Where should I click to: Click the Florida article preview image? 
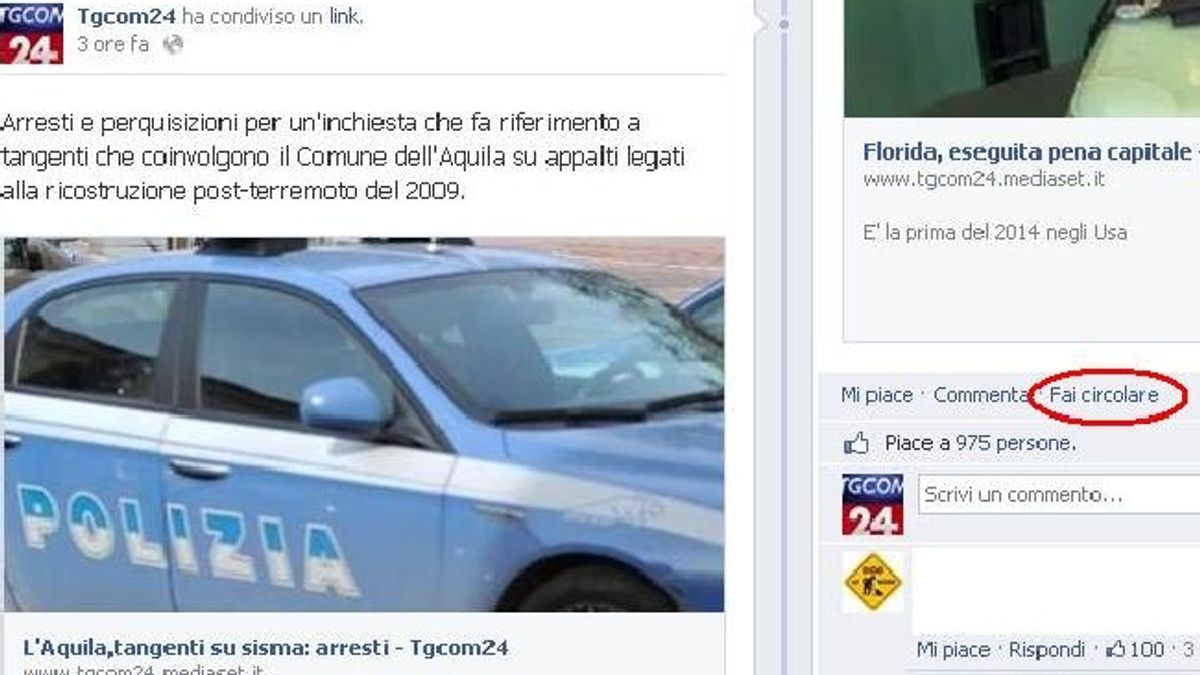click(x=1022, y=58)
